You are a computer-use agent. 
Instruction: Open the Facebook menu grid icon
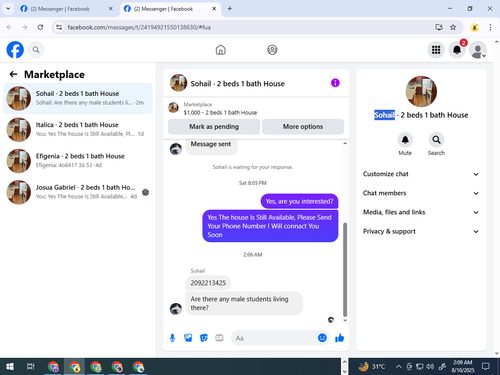pyautogui.click(x=436, y=50)
